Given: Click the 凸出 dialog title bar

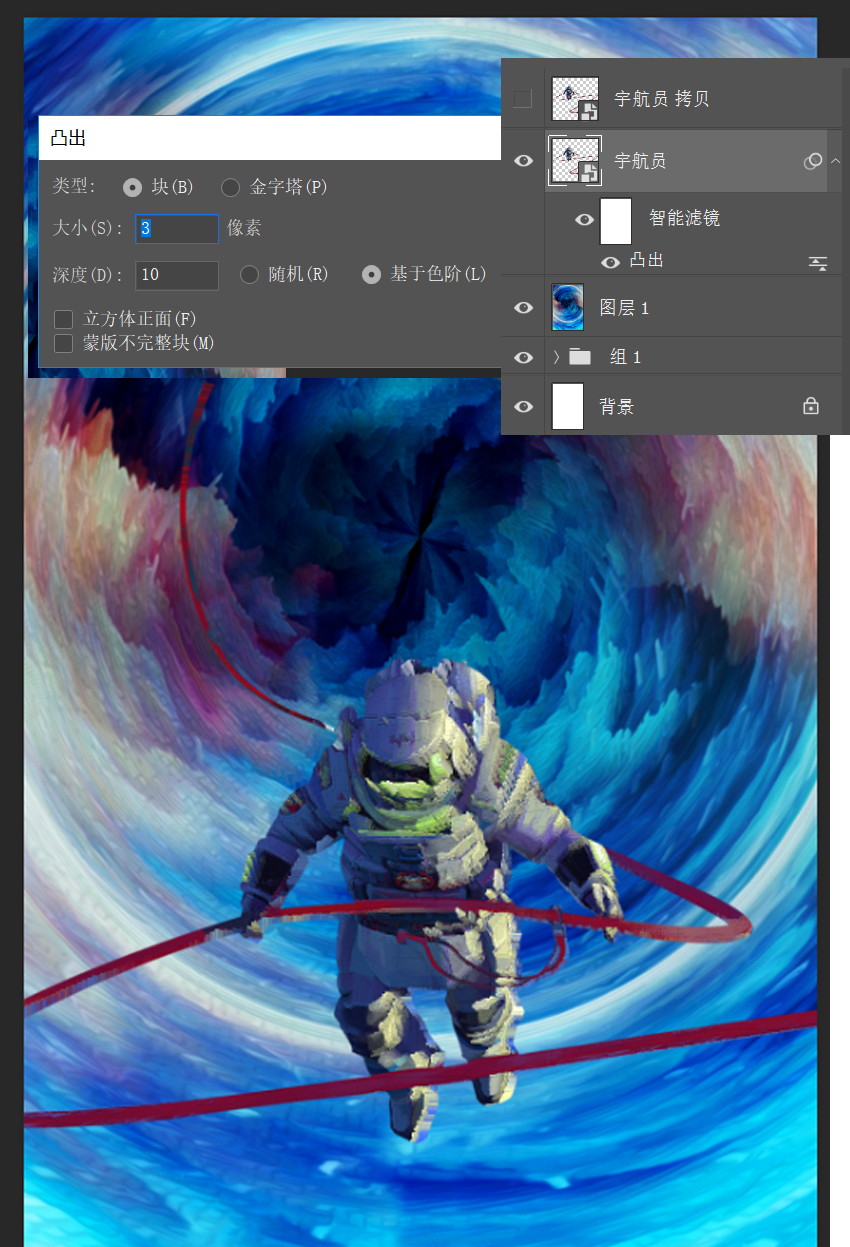Looking at the screenshot, I should tap(269, 138).
